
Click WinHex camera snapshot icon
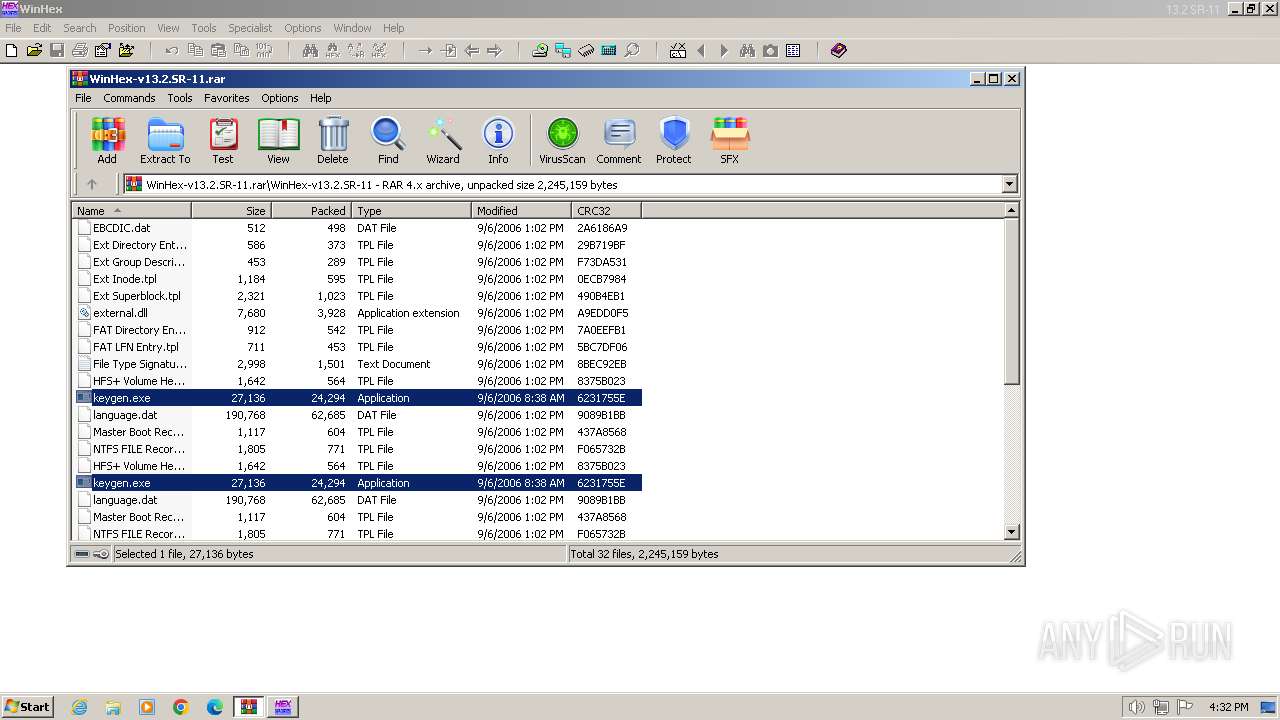(770, 50)
